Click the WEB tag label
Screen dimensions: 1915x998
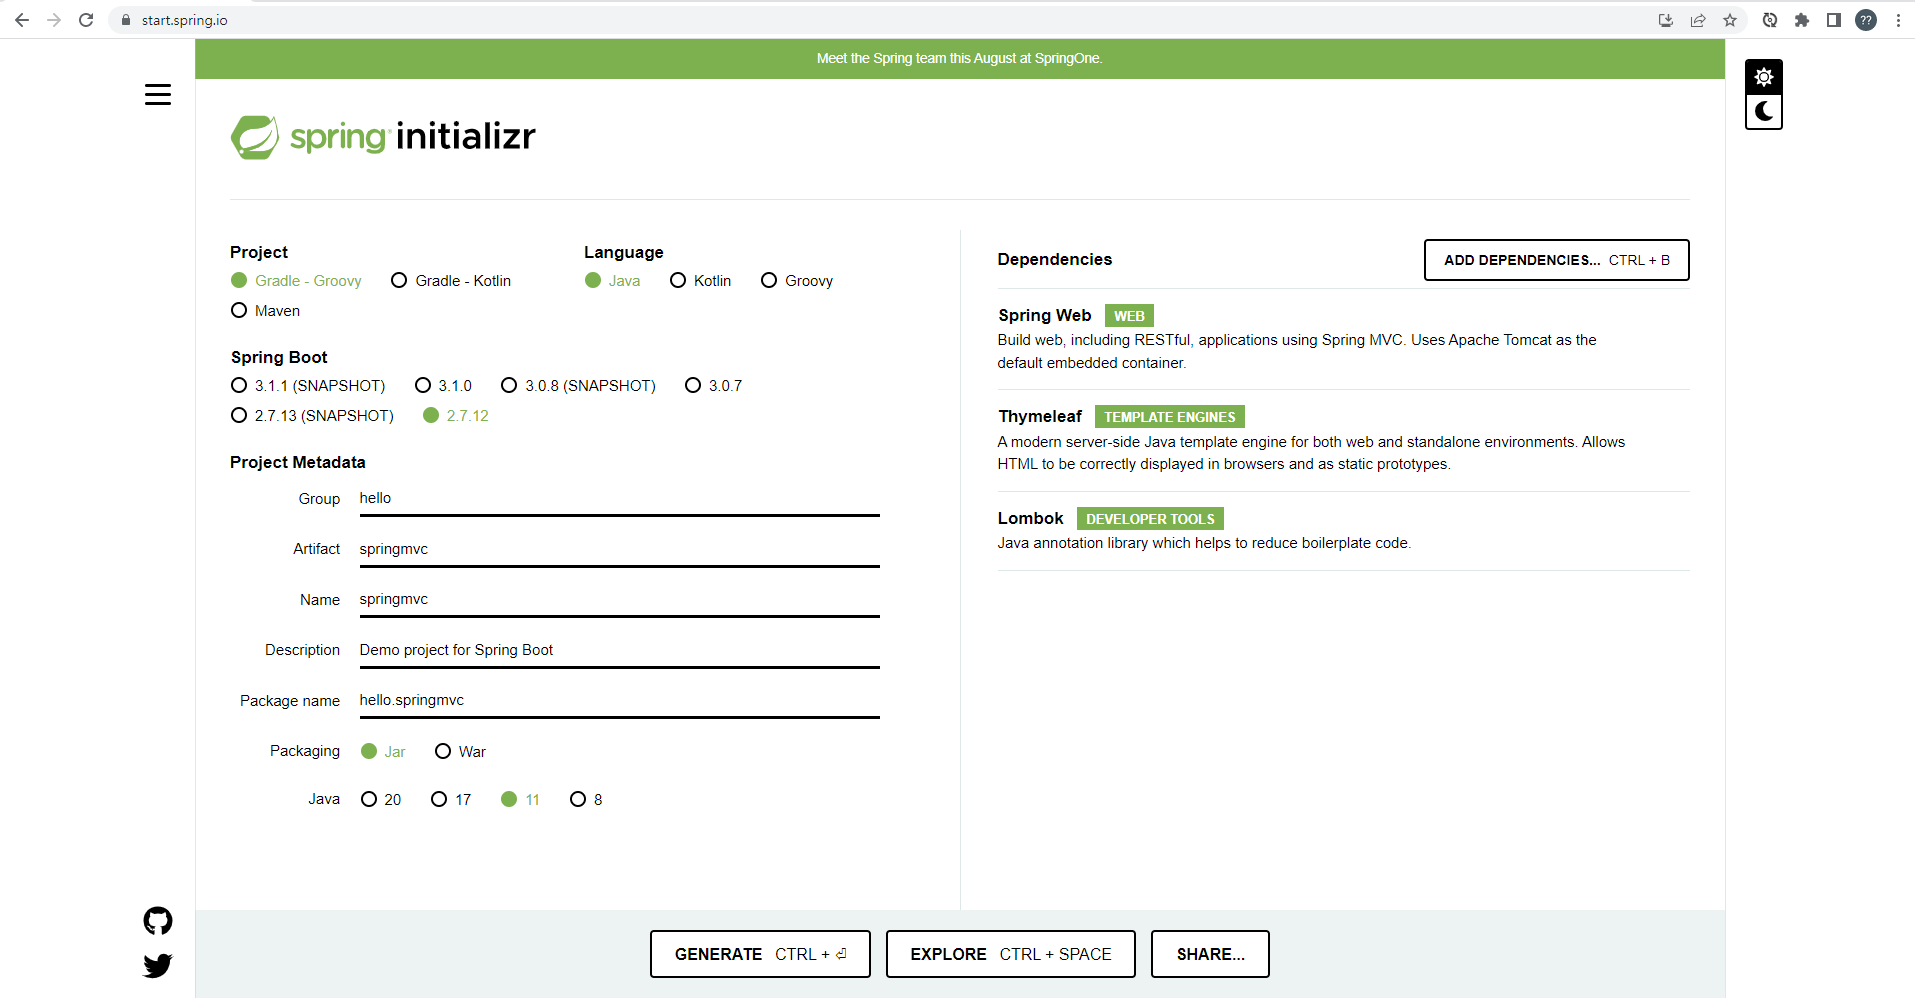click(x=1129, y=316)
